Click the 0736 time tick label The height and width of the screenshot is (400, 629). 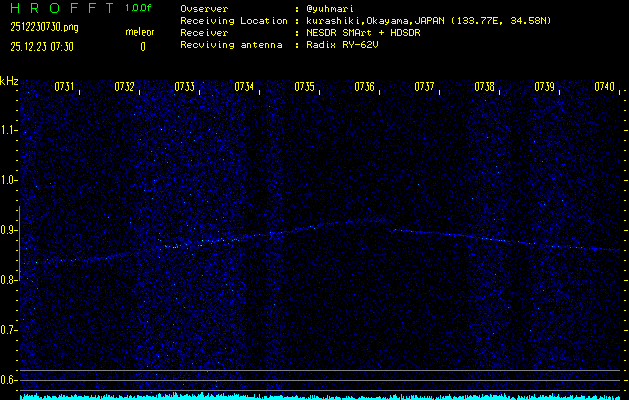(x=364, y=87)
